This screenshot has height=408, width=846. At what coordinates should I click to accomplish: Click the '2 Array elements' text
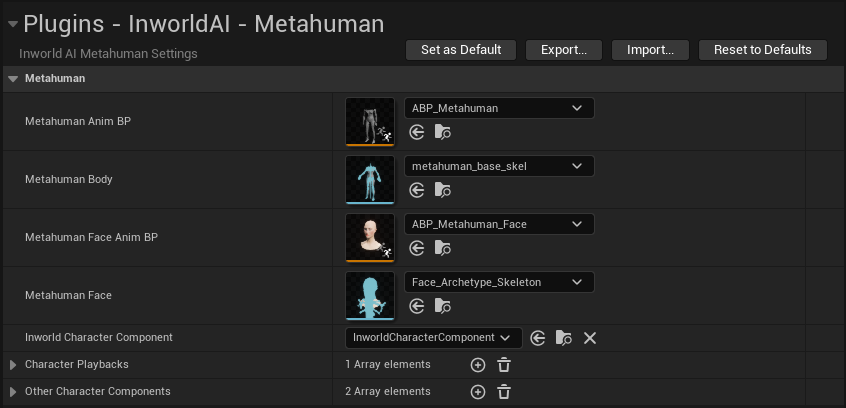coord(388,391)
